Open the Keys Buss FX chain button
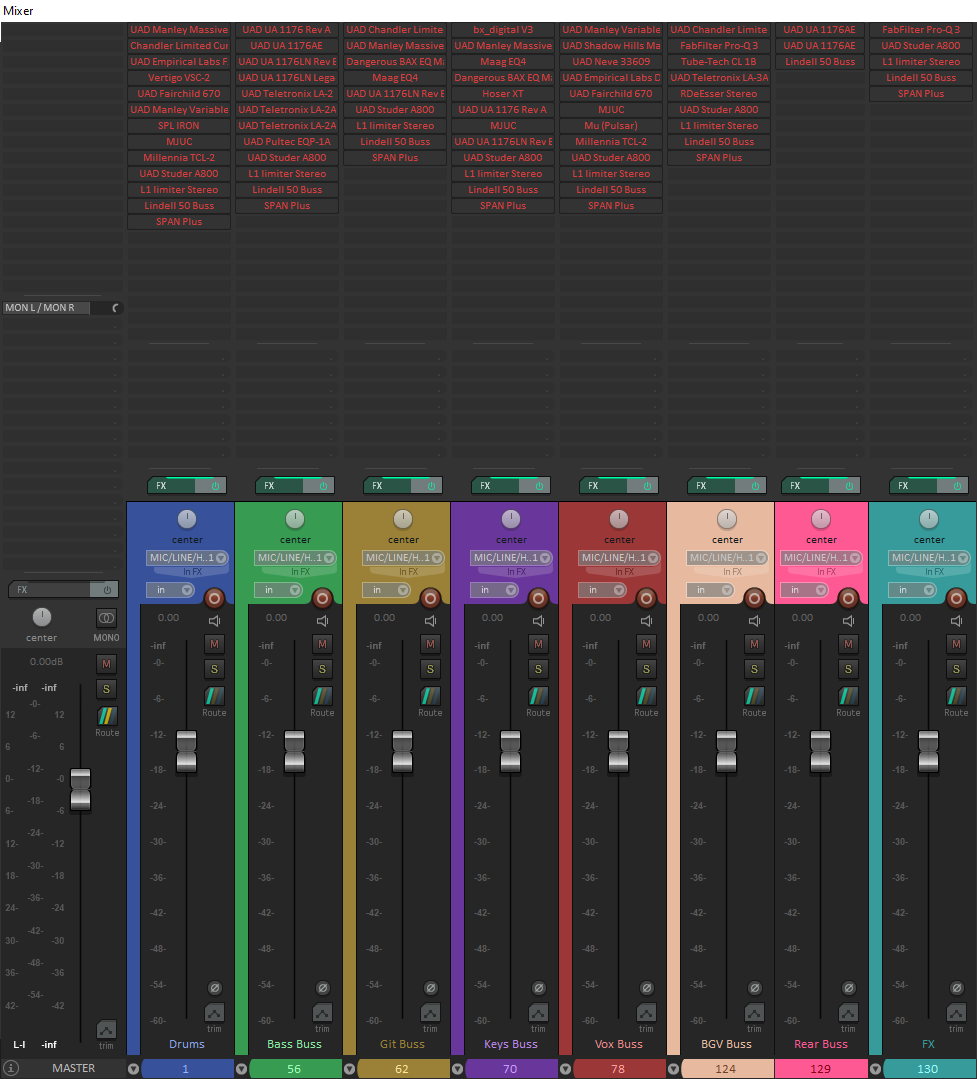This screenshot has height=1079, width=977. [x=495, y=486]
